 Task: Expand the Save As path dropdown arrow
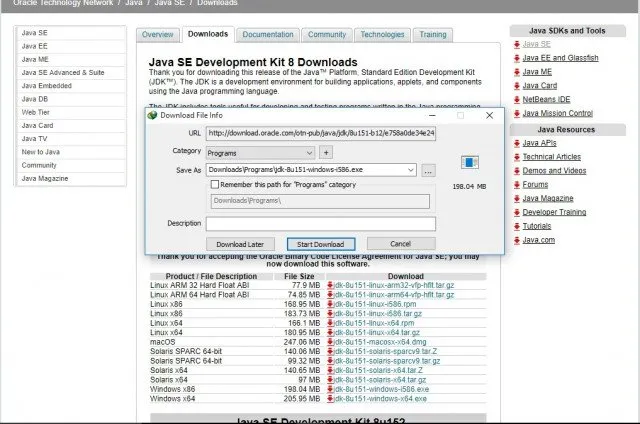(x=410, y=170)
